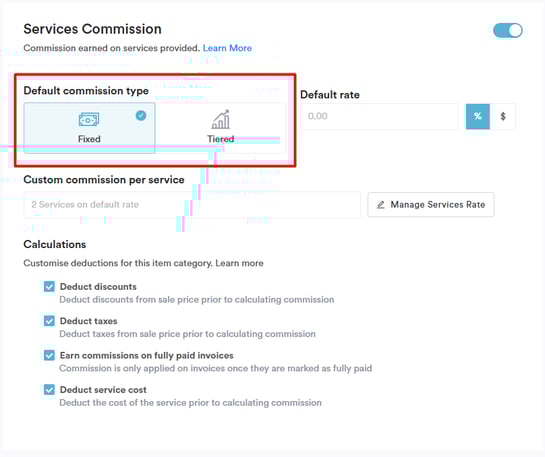The height and width of the screenshot is (457, 545).
Task: Open the Learn More link under Services Commission
Action: [x=227, y=48]
